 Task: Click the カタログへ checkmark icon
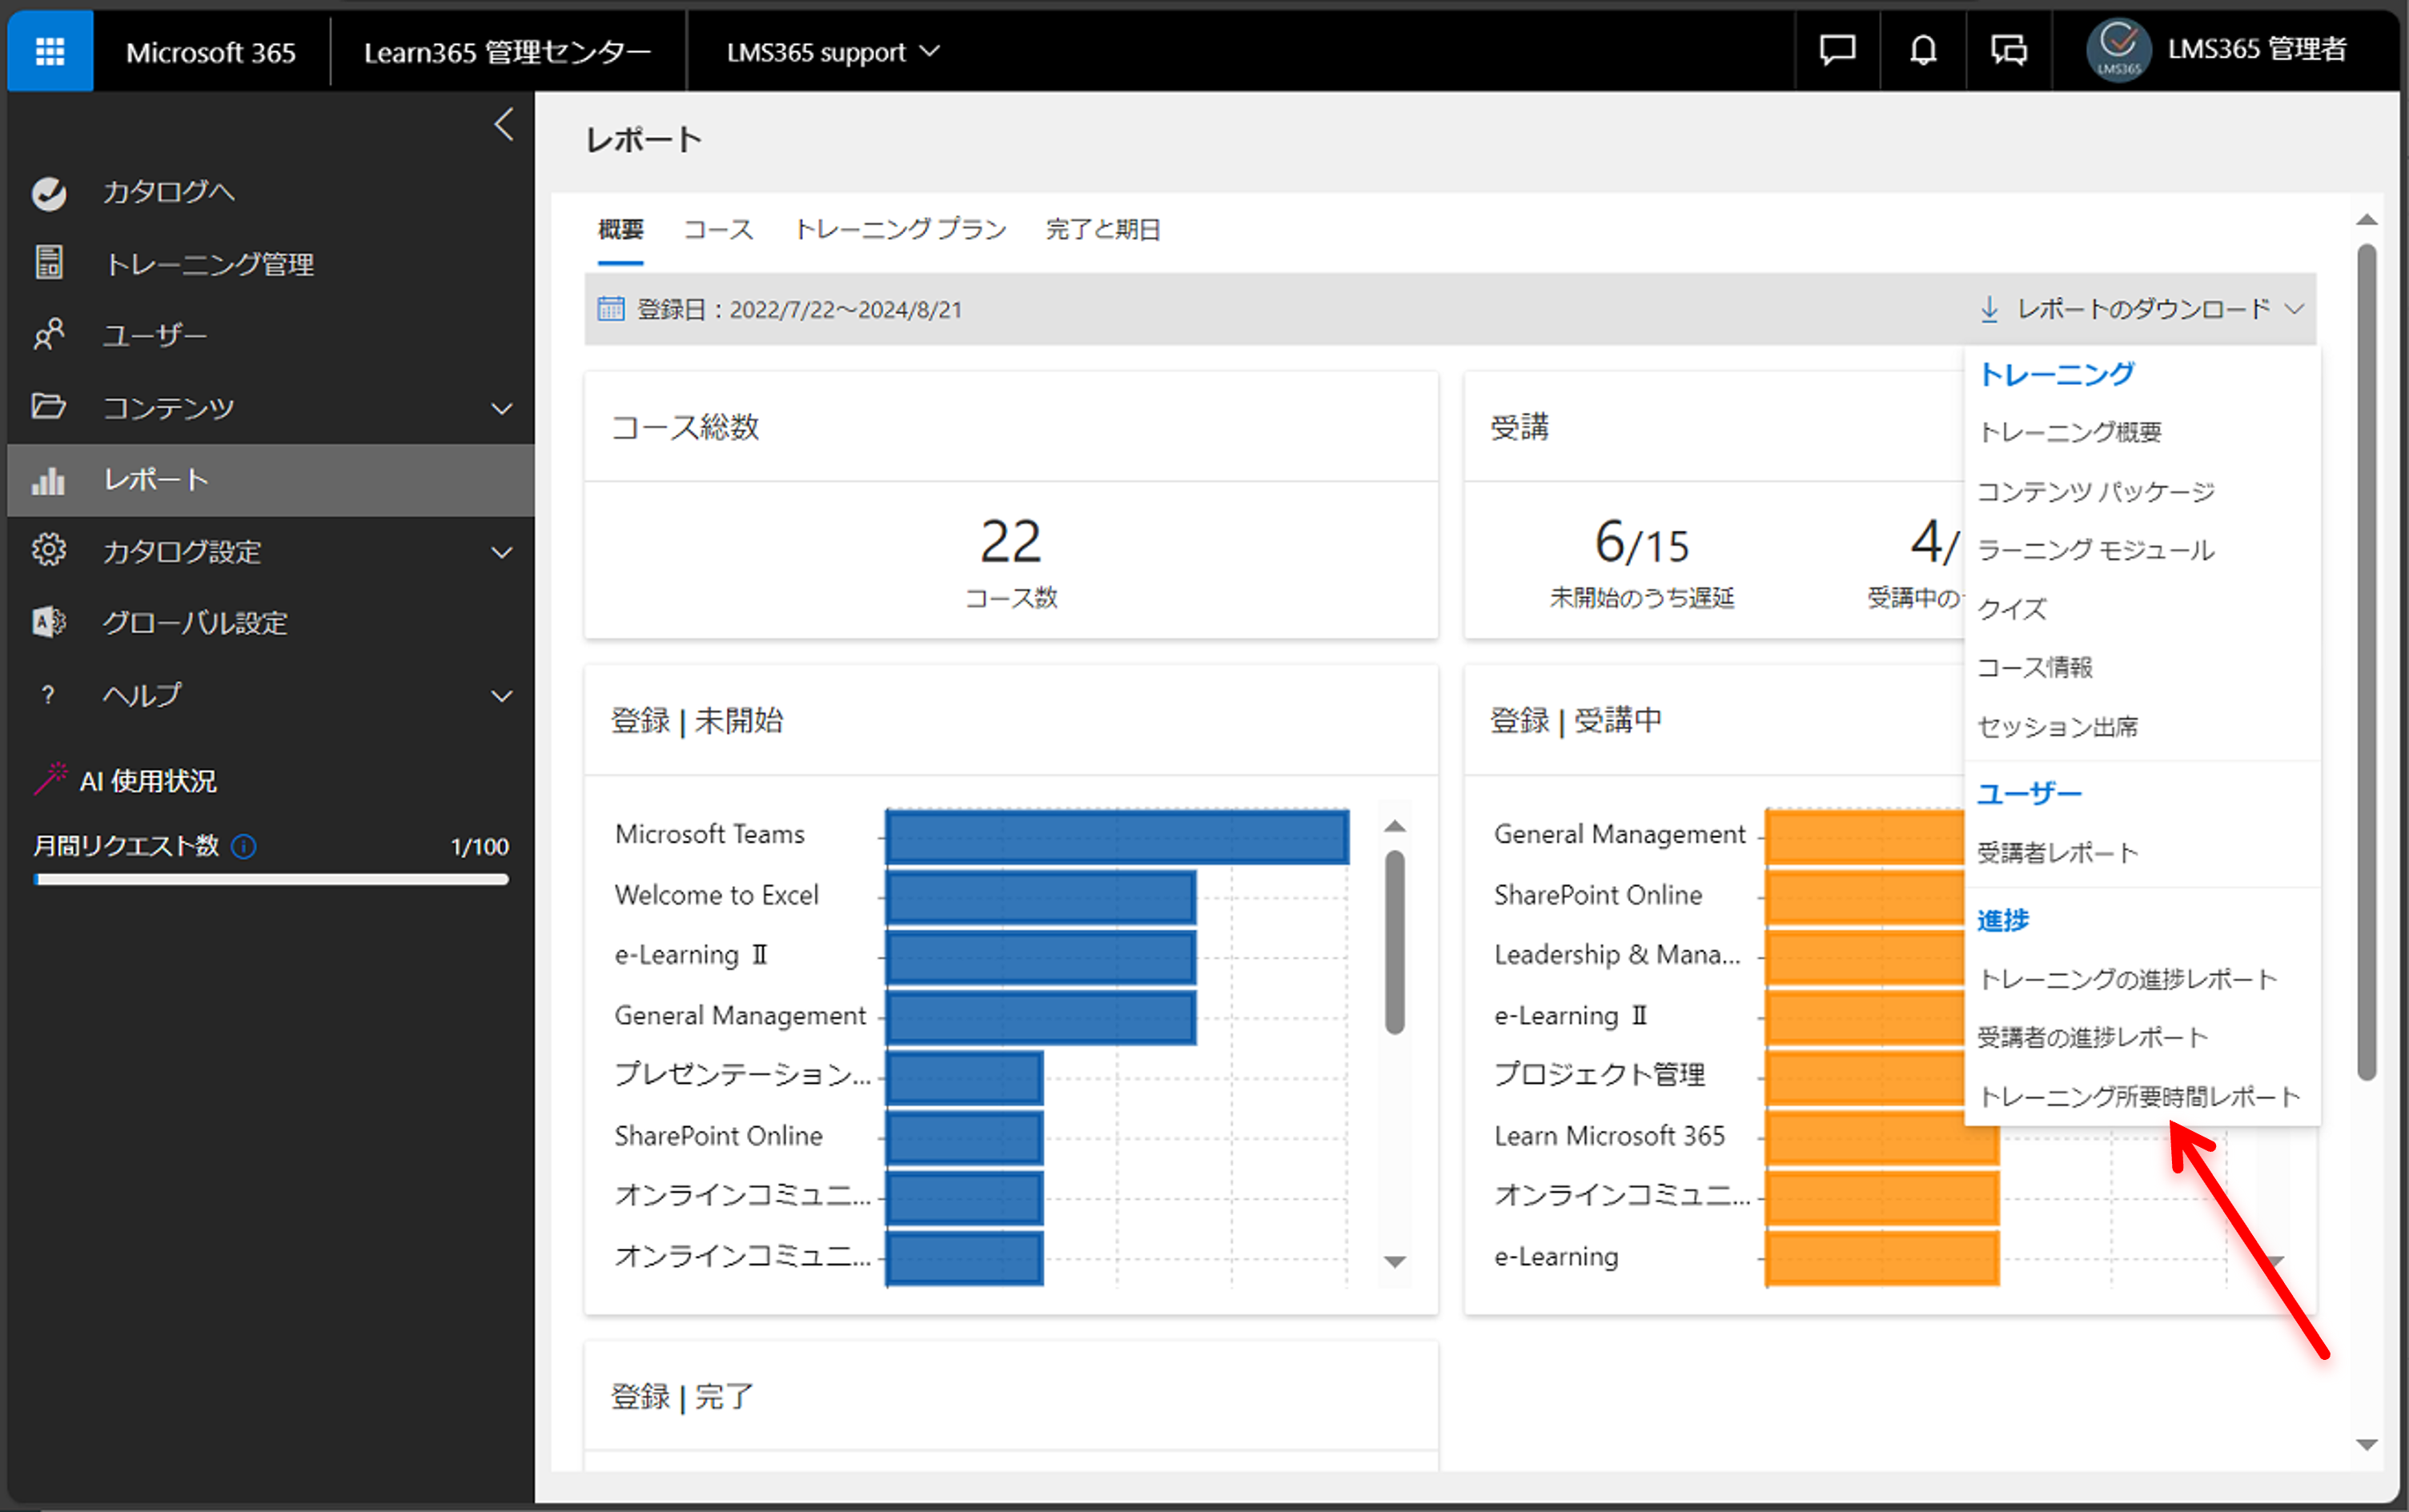pyautogui.click(x=48, y=192)
